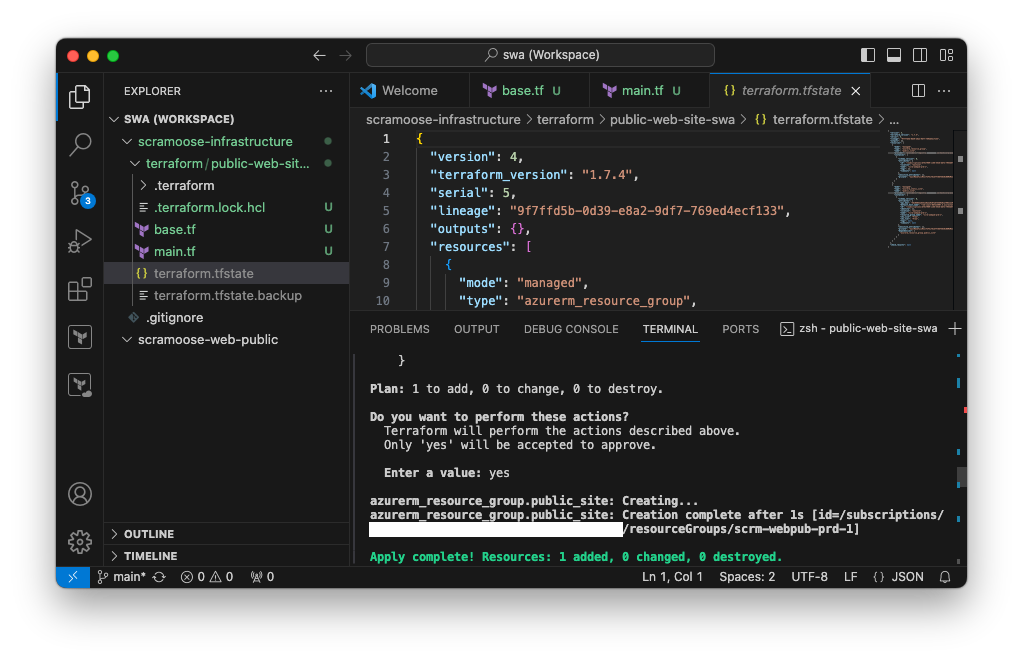Viewport: 1023px width, 662px height.
Task: Open the OUTPUT panel tab
Action: (476, 329)
